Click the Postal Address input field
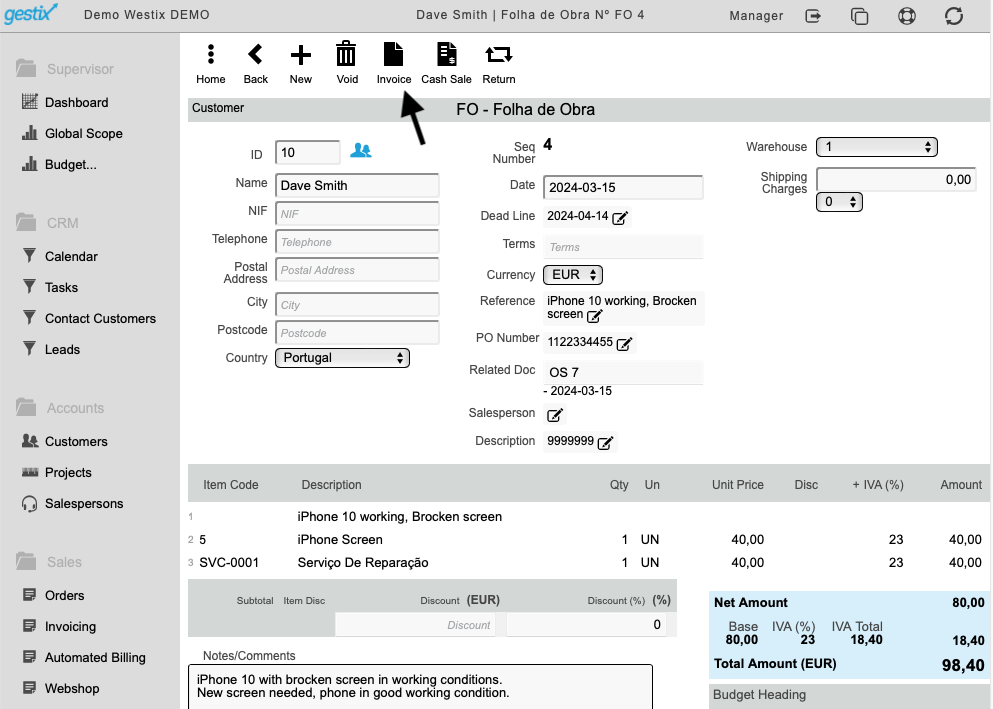The image size is (993, 709). 357,270
